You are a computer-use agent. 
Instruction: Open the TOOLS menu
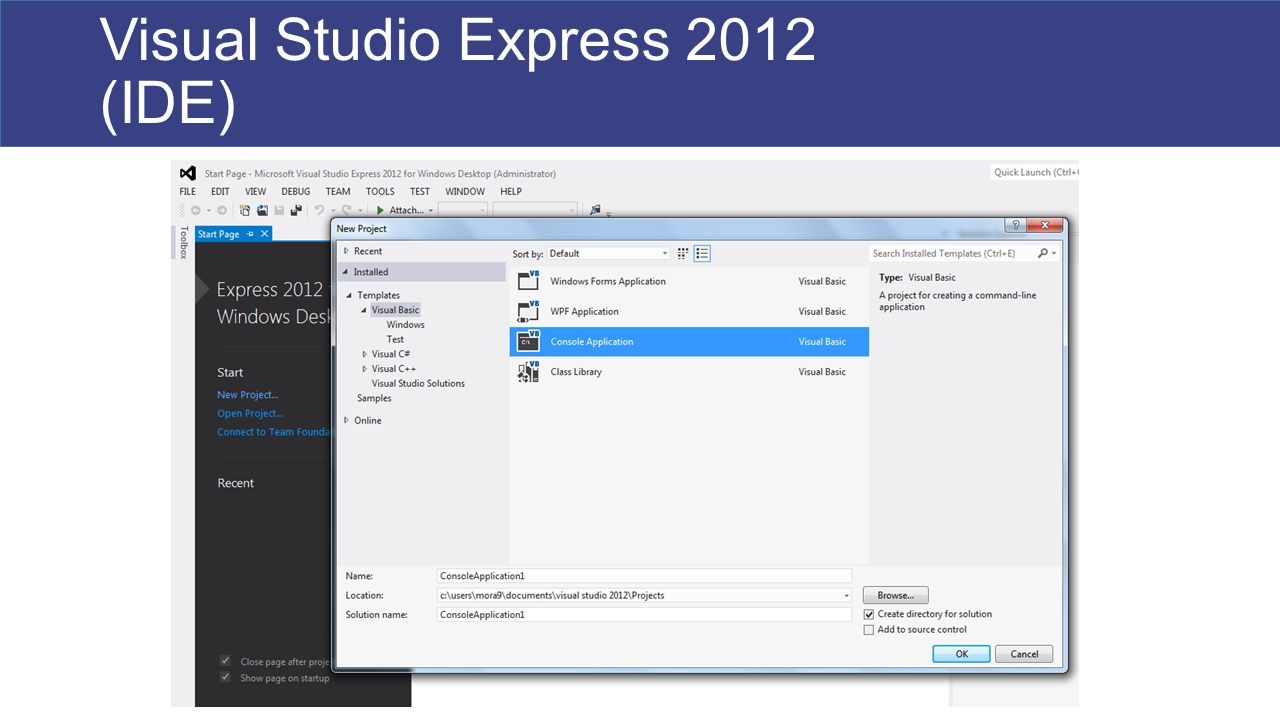coord(380,191)
